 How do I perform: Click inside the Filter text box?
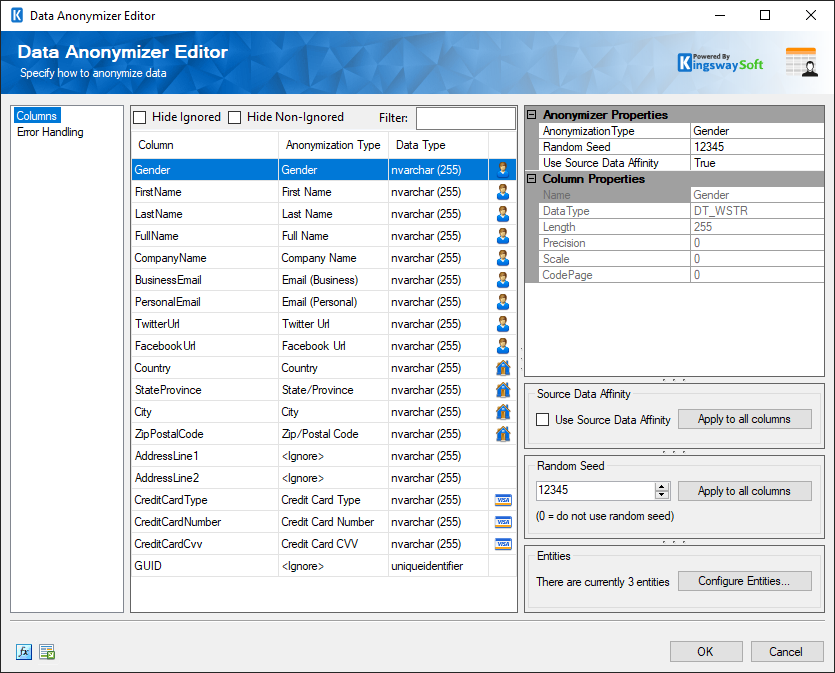(x=464, y=118)
